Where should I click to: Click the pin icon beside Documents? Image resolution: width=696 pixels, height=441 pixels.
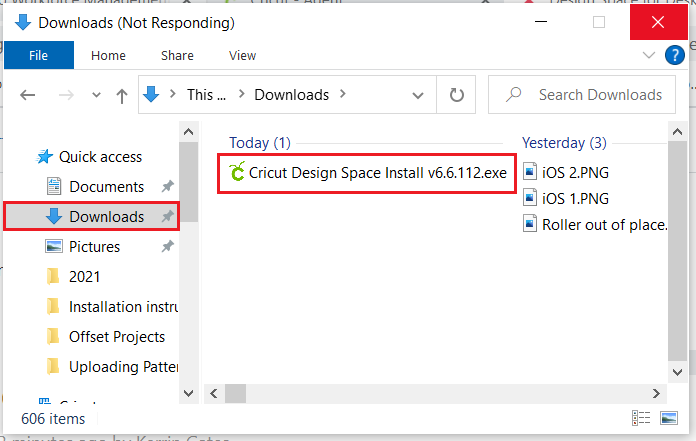167,186
